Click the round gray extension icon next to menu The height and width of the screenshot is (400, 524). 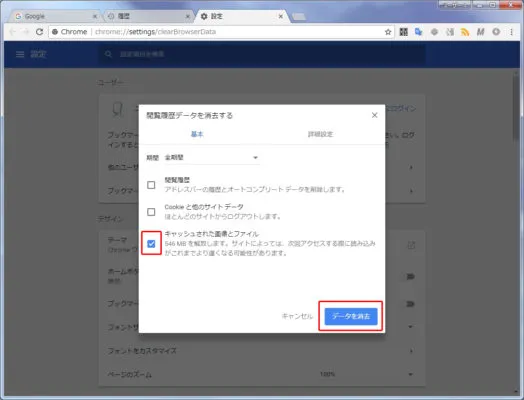[496, 32]
